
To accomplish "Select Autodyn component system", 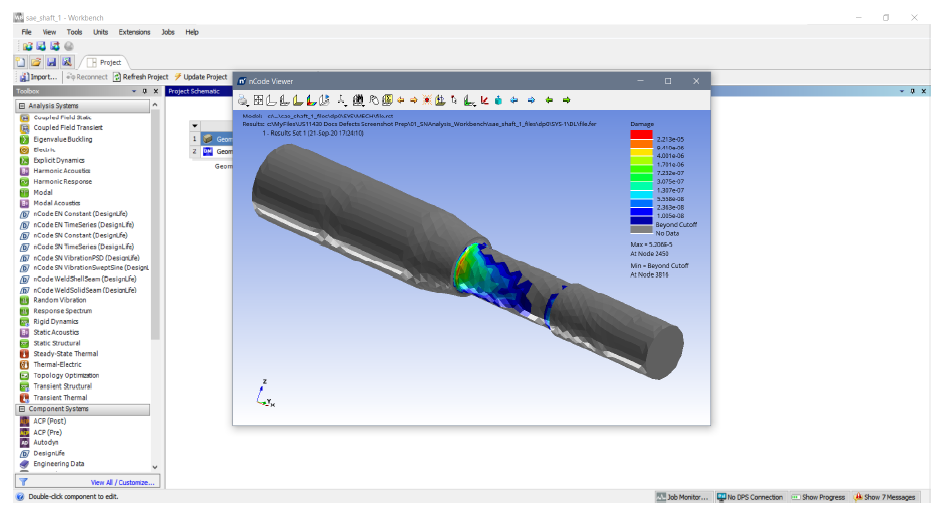I will (46, 442).
